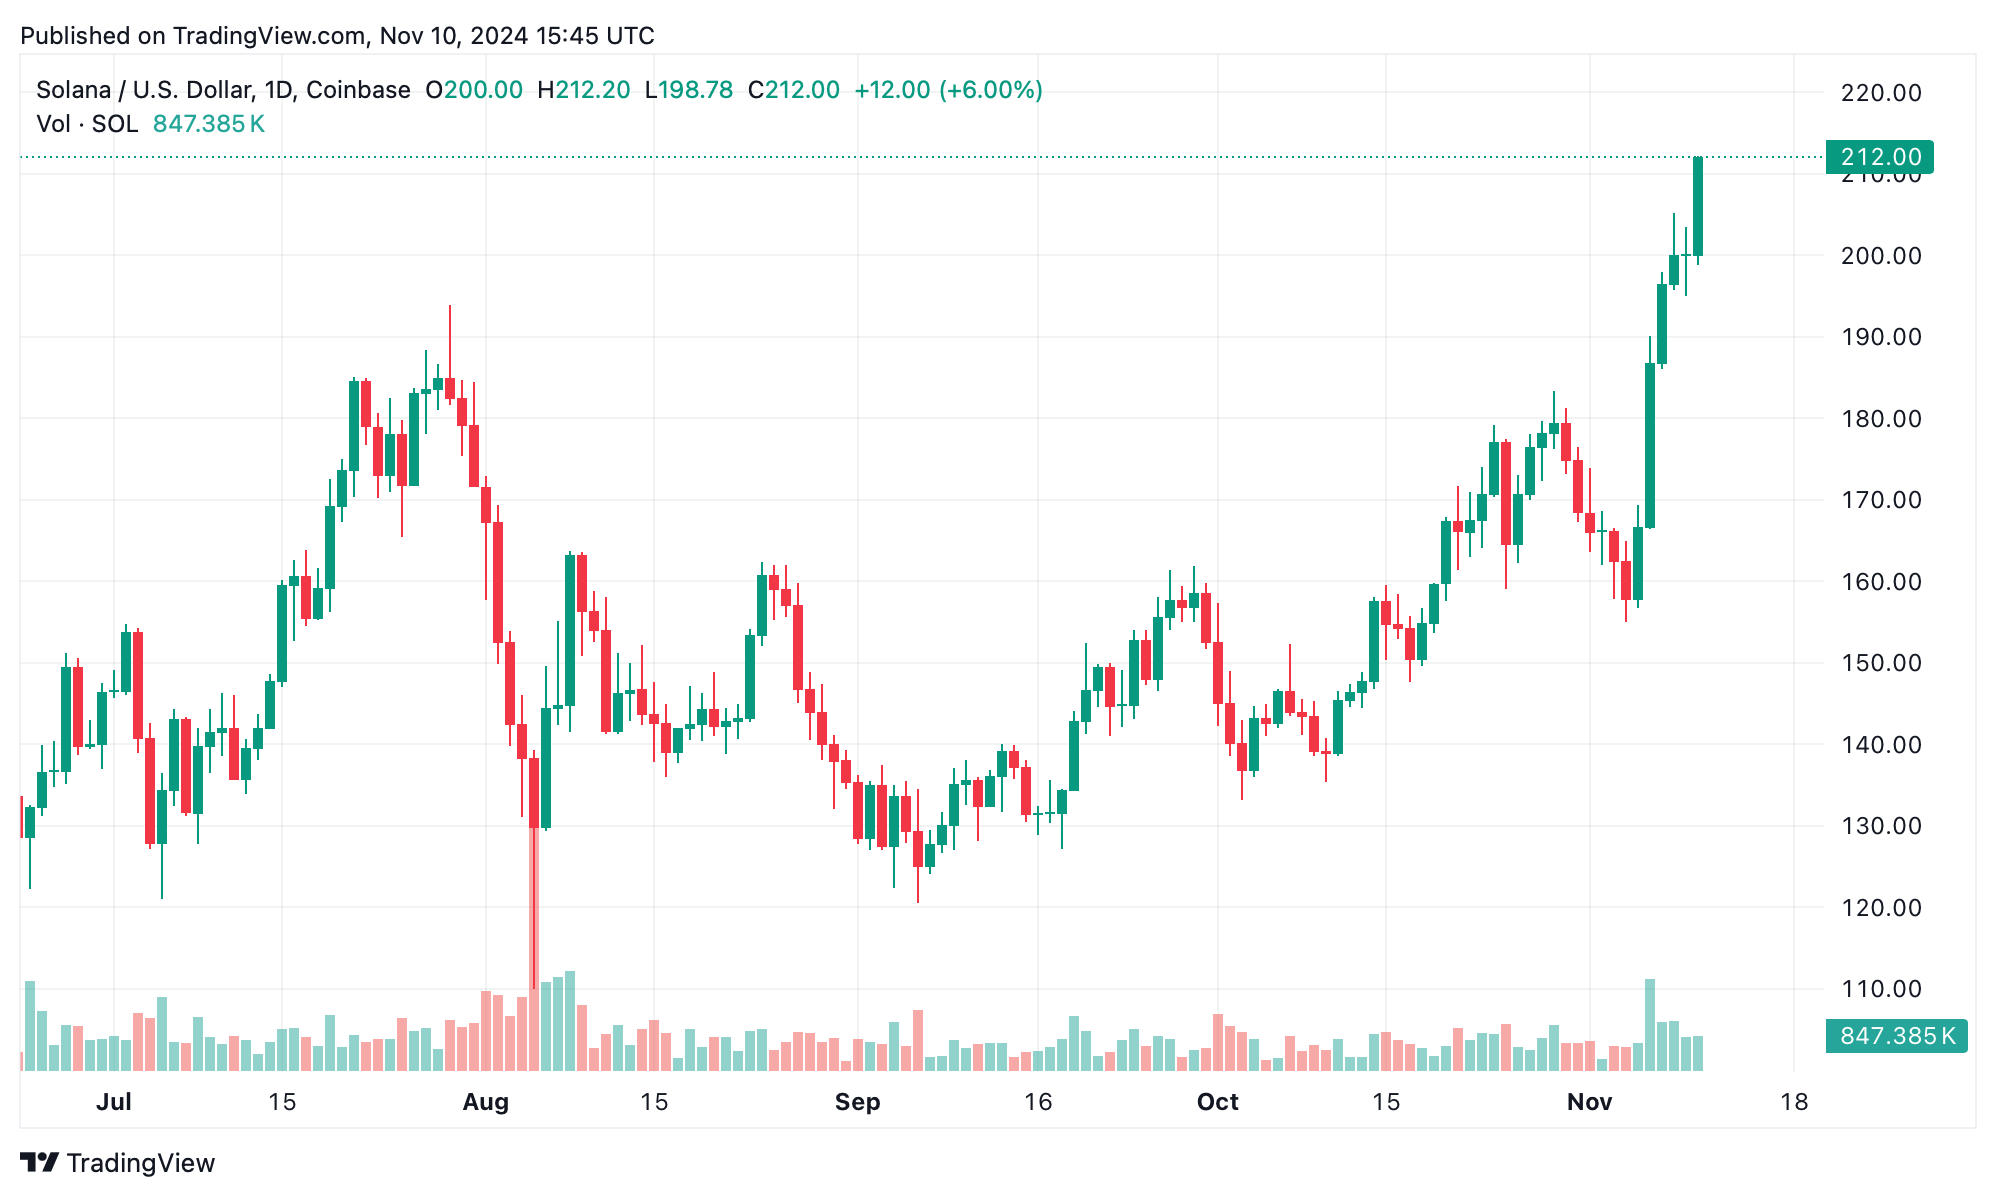Click the TradingView logo at bottom left
1996x1198 pixels.
coord(118,1163)
